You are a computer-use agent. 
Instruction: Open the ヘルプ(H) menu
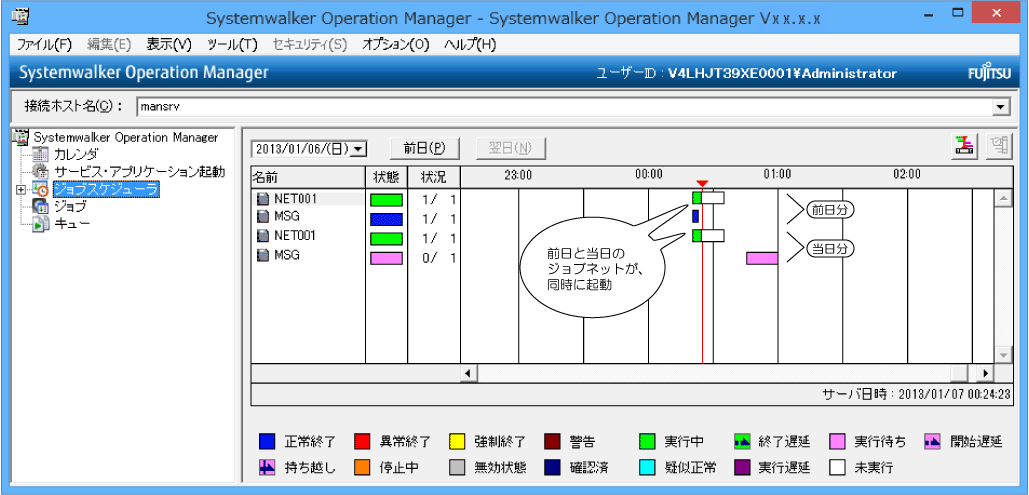(470, 45)
